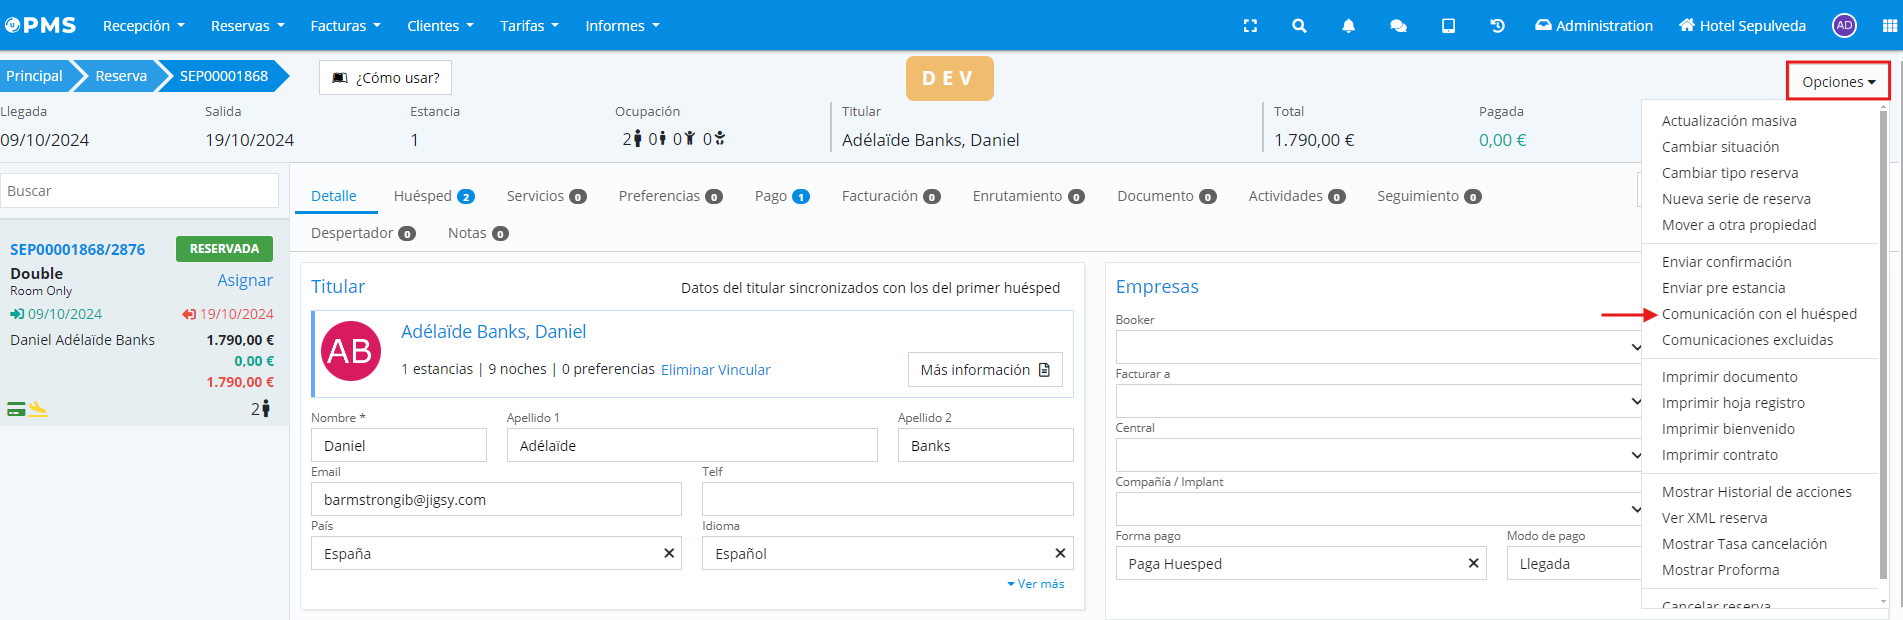Screen dimensions: 1903x620
Task: Click the AD user avatar
Action: click(1844, 26)
